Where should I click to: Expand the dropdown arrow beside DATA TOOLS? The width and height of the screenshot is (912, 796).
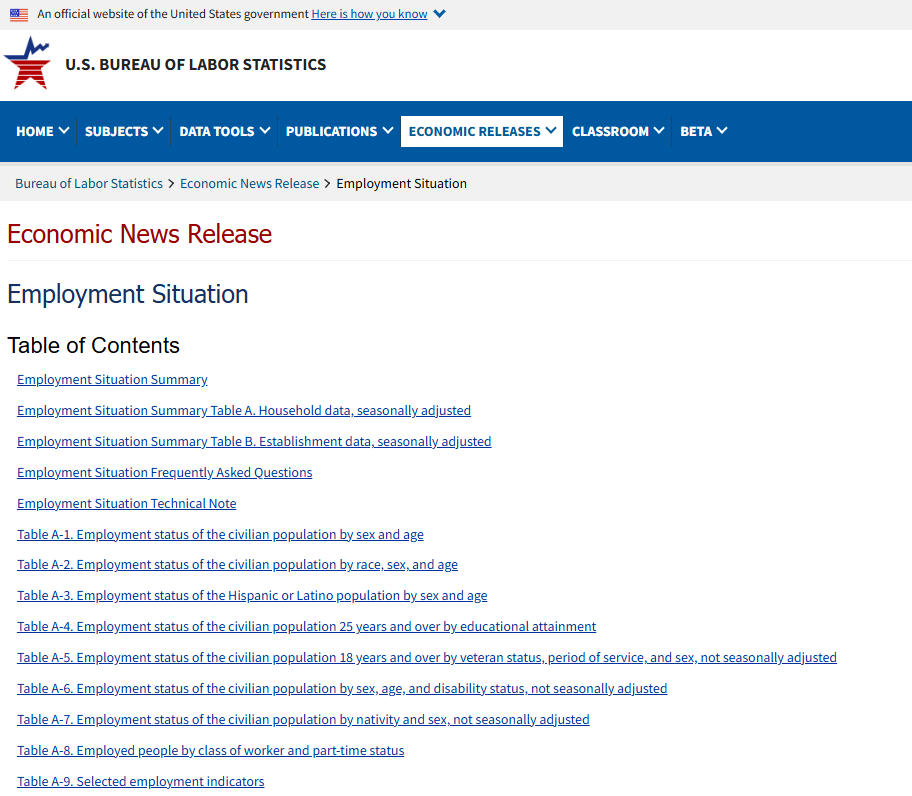(265, 131)
